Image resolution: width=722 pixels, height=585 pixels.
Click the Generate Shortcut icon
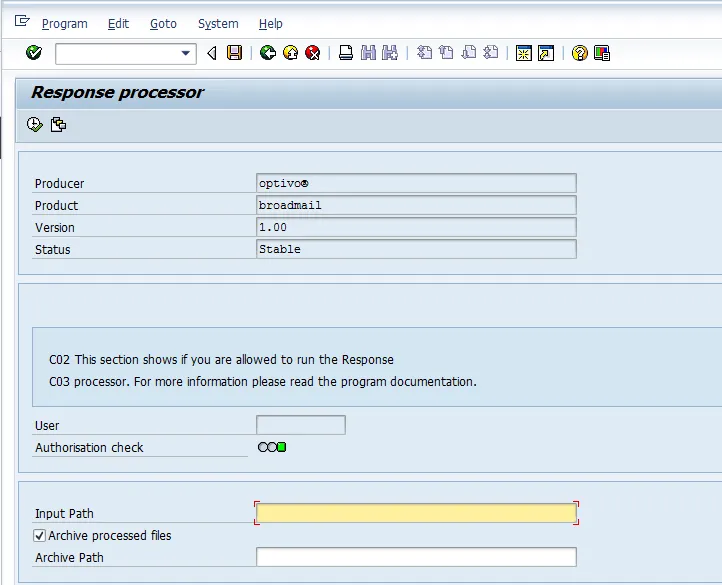coord(546,53)
